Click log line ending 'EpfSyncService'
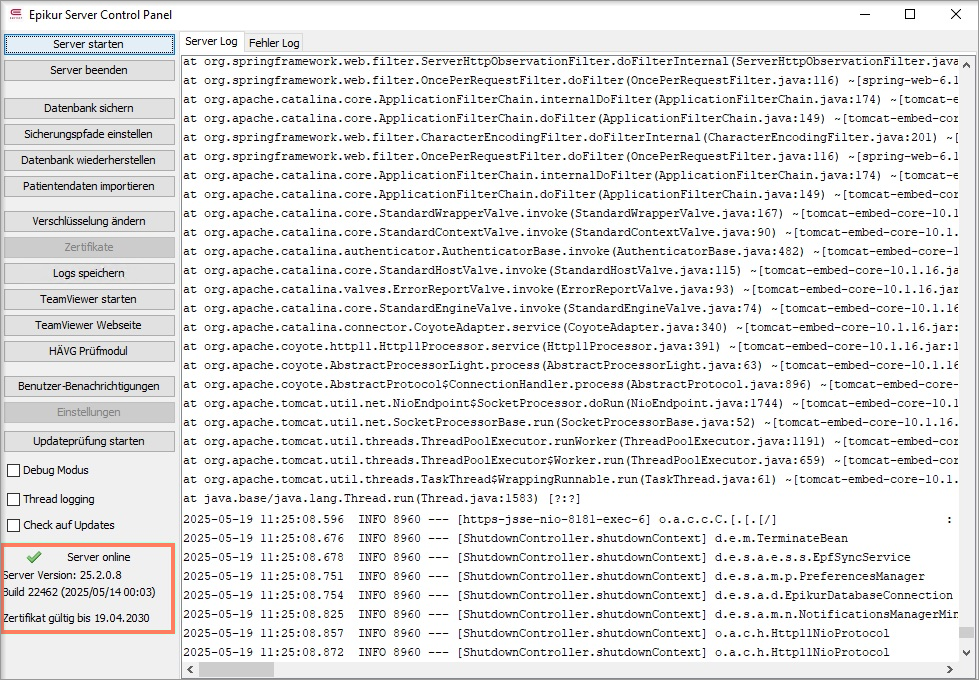The width and height of the screenshot is (979, 680). click(547, 557)
